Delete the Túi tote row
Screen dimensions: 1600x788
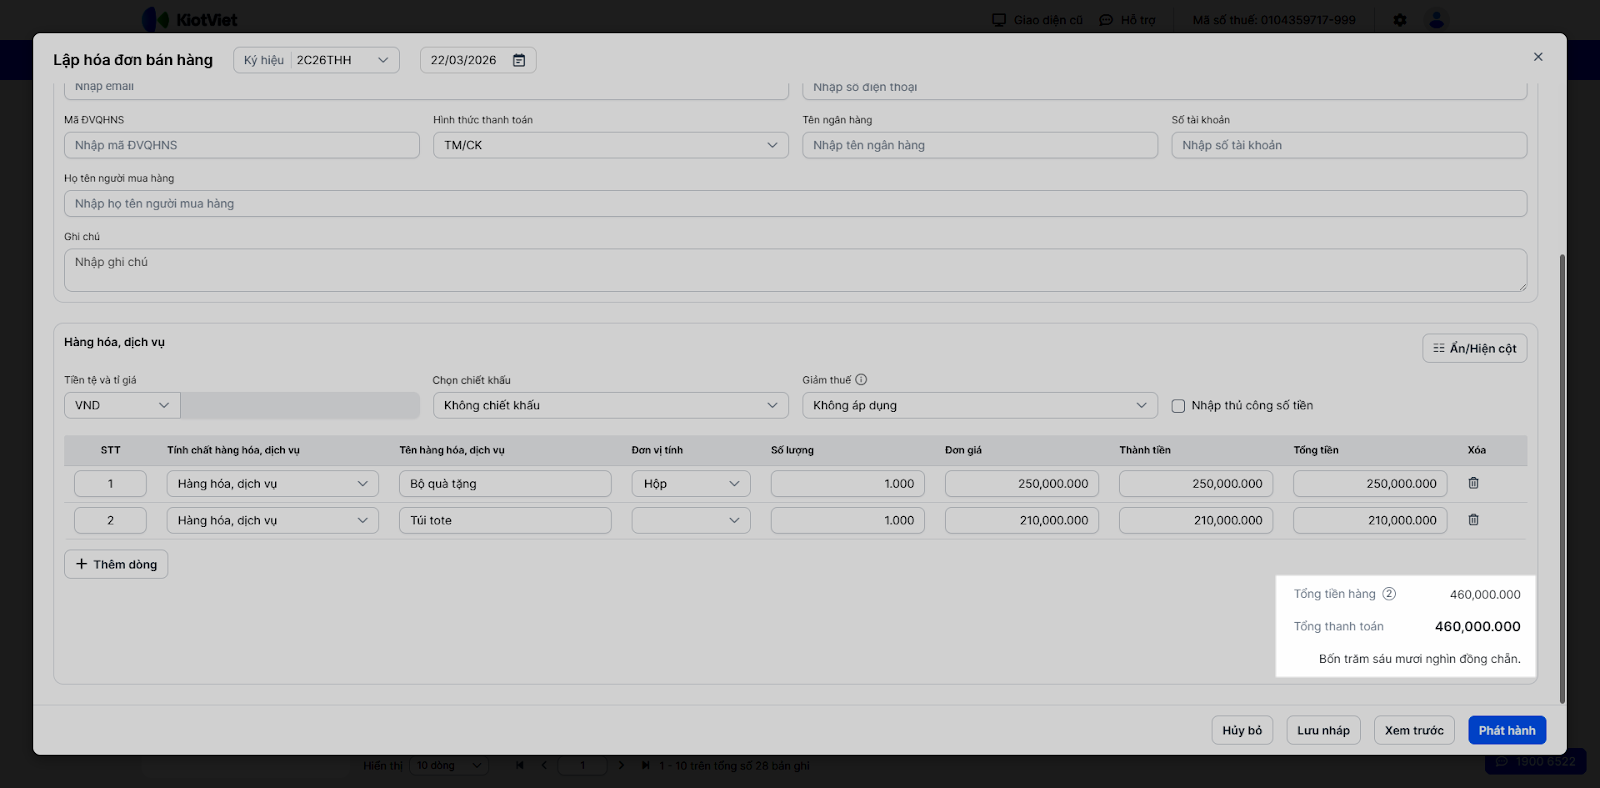(x=1473, y=520)
